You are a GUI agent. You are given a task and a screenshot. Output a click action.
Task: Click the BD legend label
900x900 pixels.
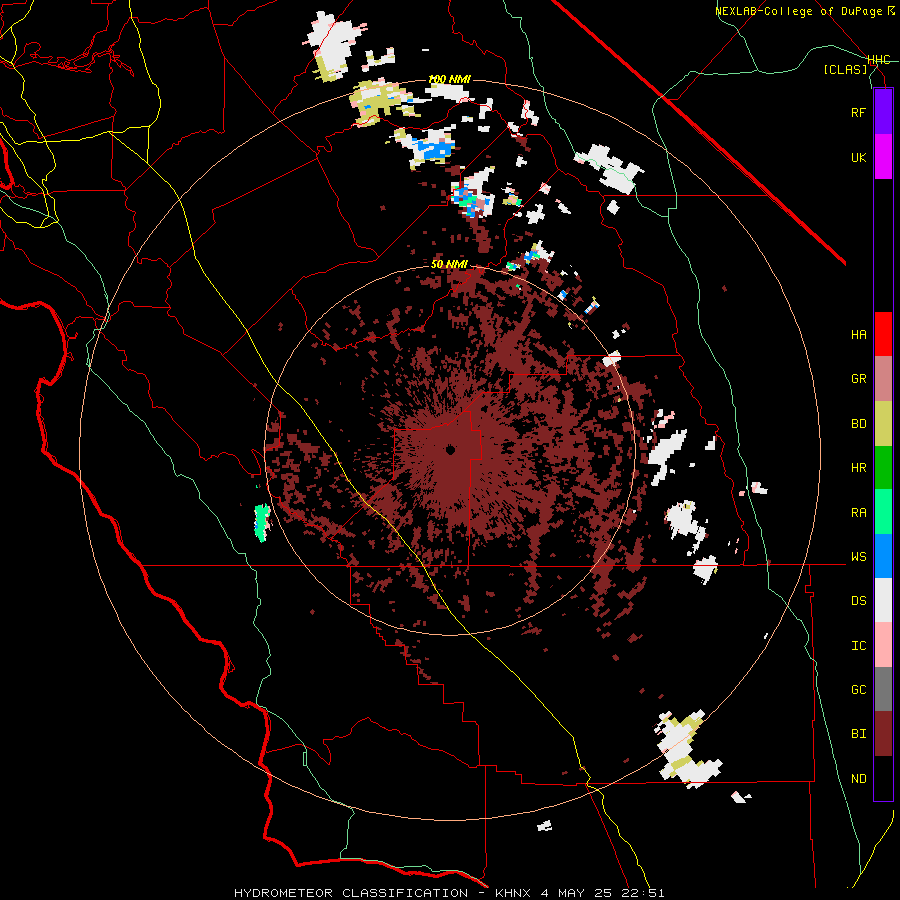pyautogui.click(x=858, y=424)
